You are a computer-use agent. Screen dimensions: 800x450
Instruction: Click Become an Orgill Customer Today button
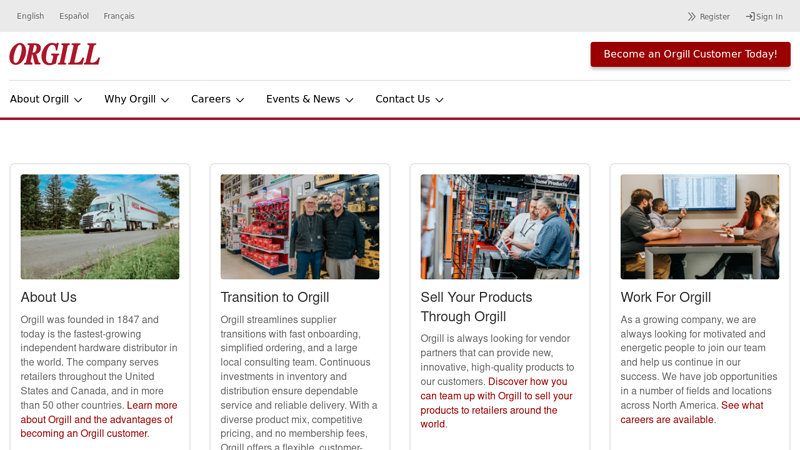(690, 54)
